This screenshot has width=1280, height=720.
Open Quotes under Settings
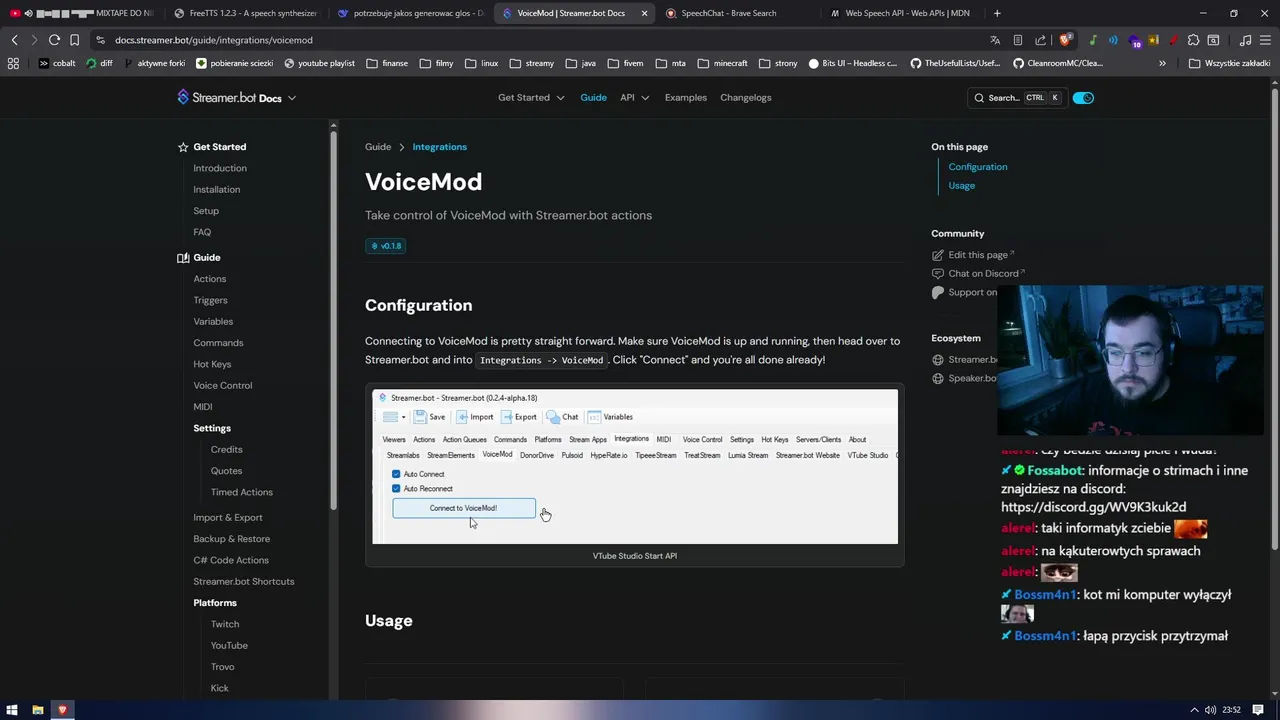coord(227,471)
